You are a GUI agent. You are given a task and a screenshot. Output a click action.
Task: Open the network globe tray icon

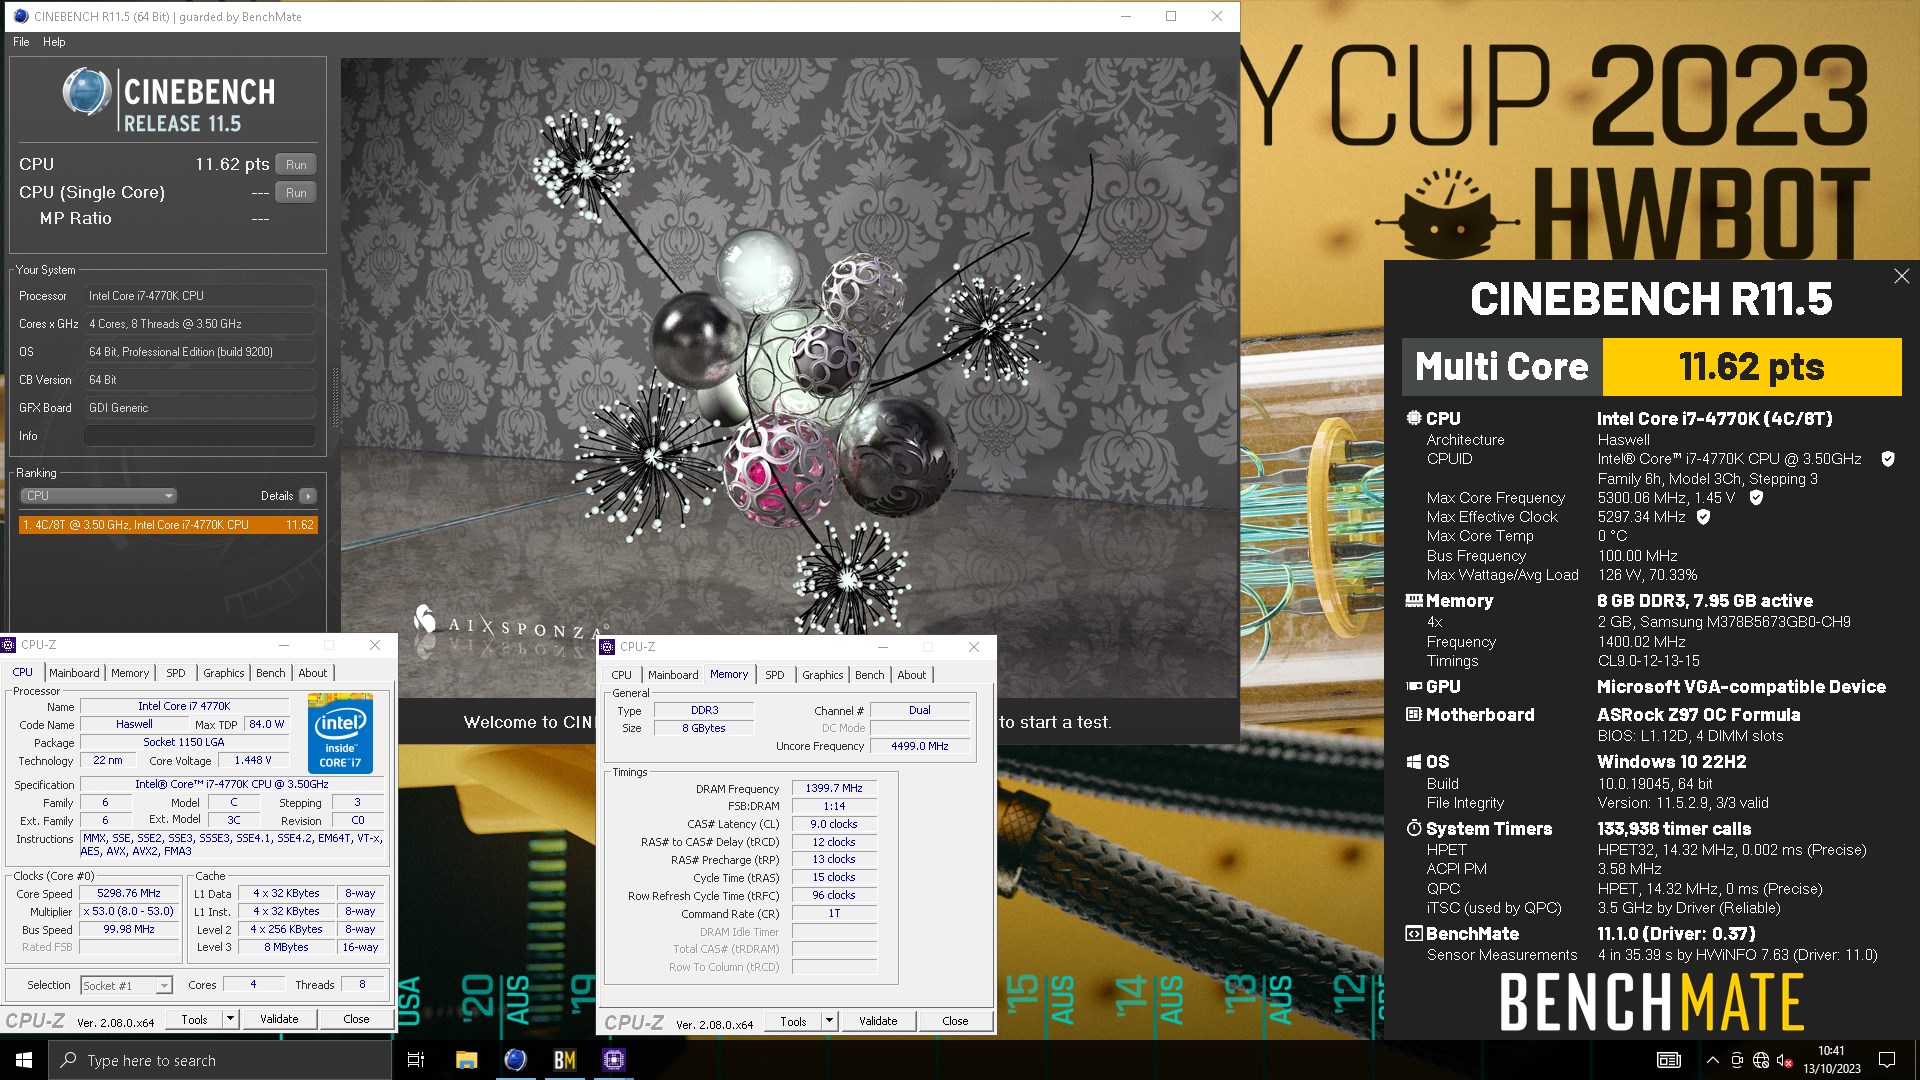pos(1761,1060)
